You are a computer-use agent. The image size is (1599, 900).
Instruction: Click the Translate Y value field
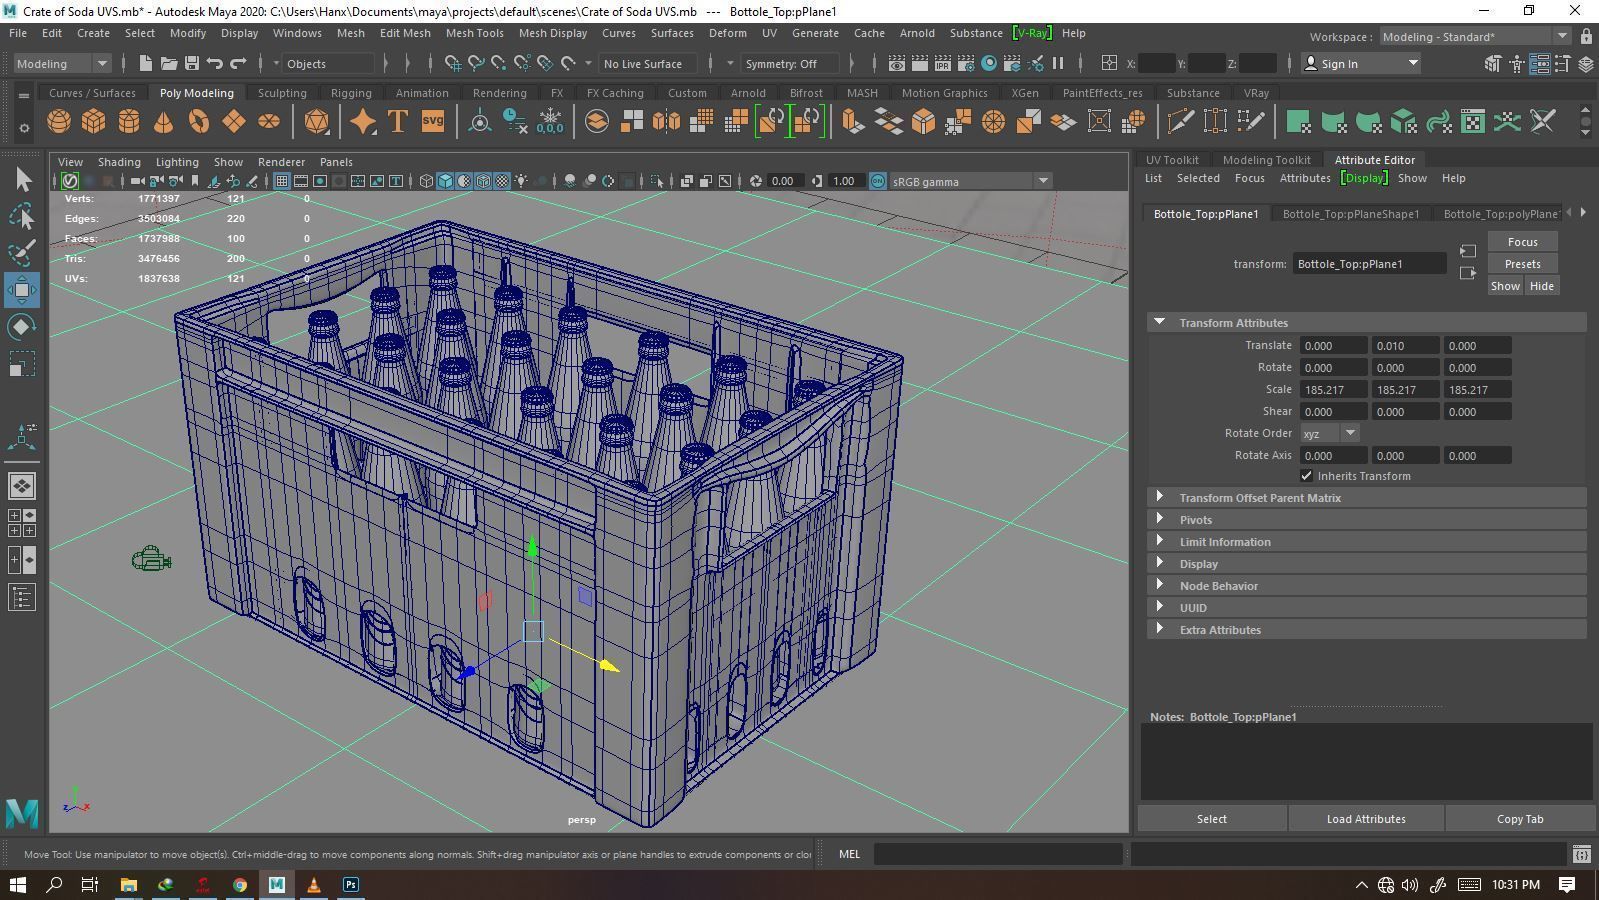(x=1404, y=346)
